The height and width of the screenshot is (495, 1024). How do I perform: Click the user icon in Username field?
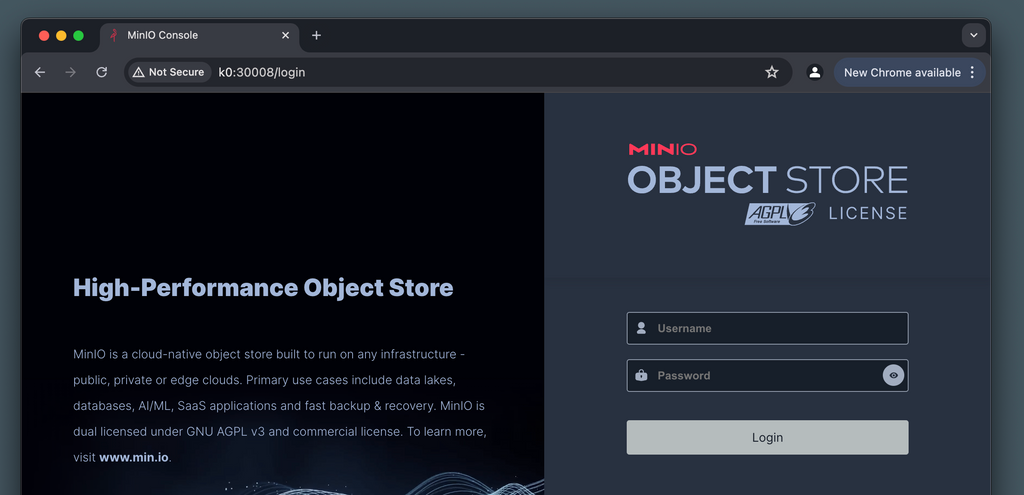click(641, 328)
